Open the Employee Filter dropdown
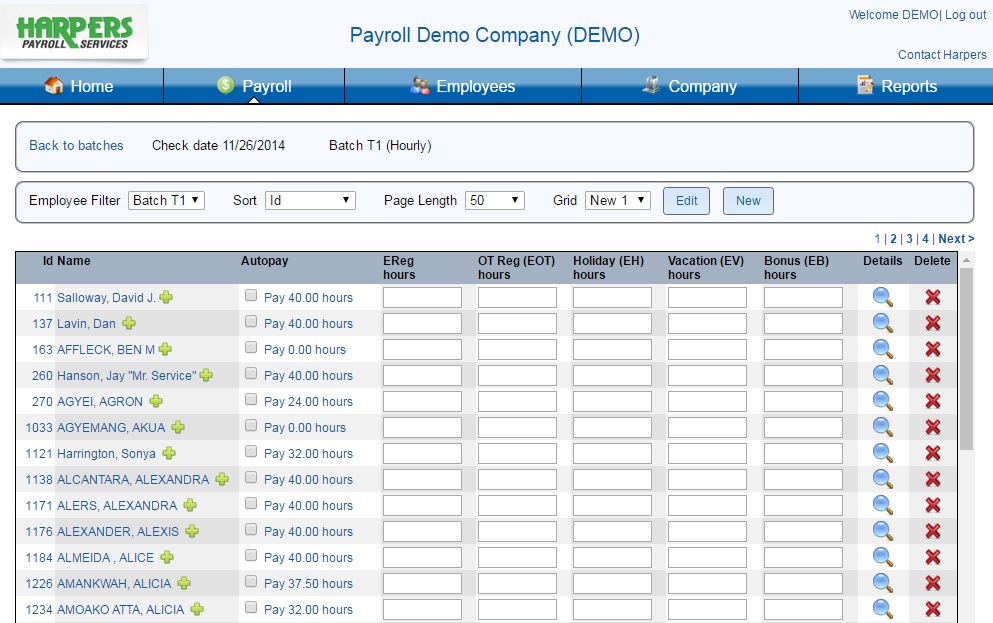 pyautogui.click(x=166, y=200)
